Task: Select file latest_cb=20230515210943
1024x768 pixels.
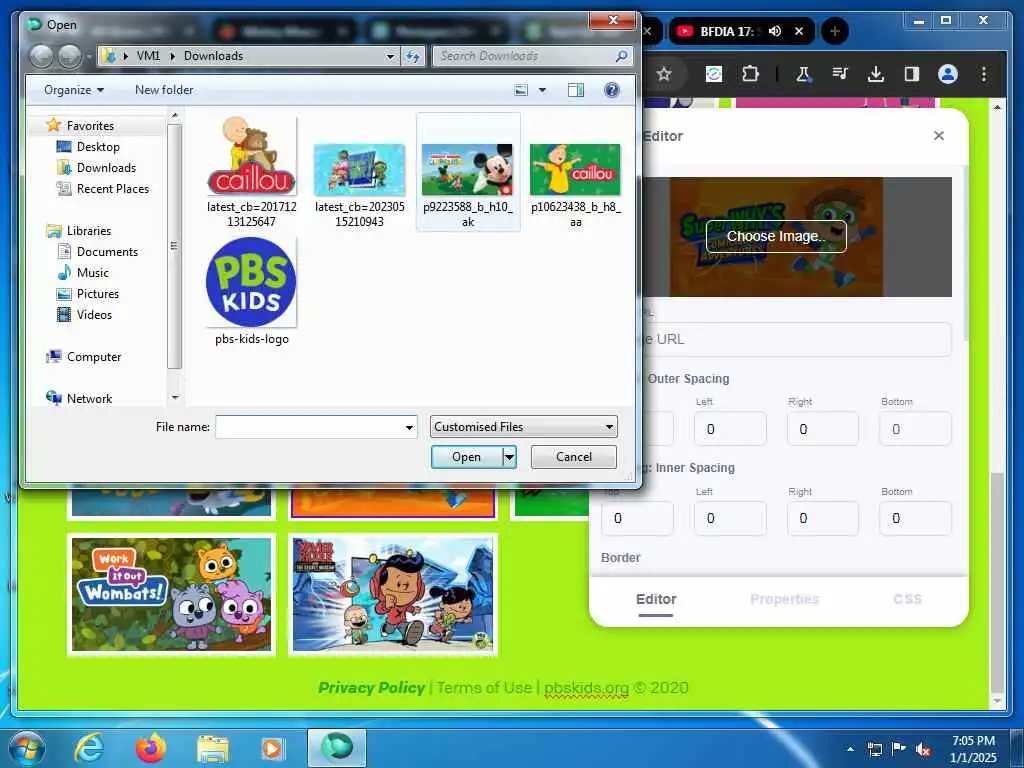Action: point(360,185)
